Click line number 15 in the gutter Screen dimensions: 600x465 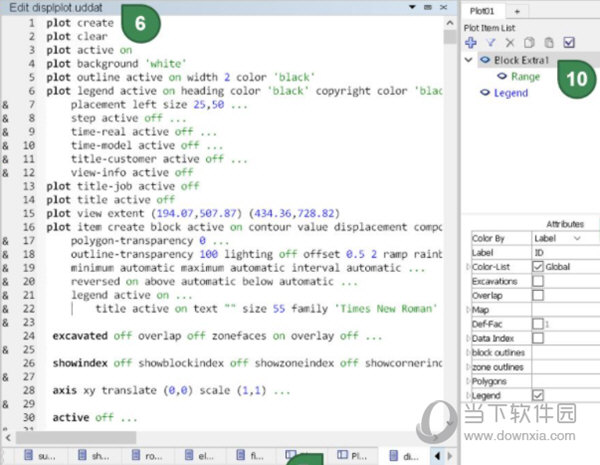(x=29, y=213)
